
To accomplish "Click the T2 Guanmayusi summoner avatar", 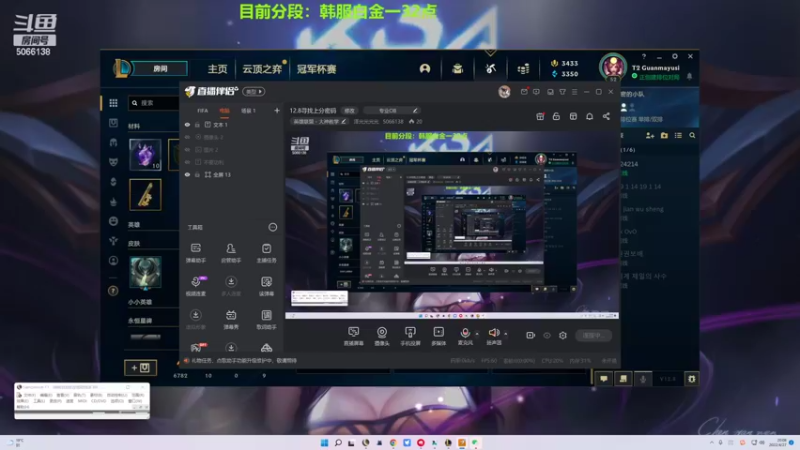I will [x=613, y=67].
